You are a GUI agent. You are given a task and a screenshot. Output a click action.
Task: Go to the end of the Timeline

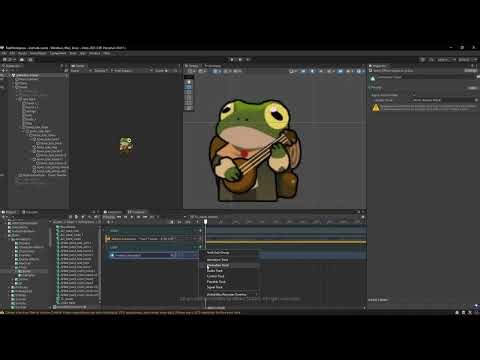[x=145, y=217]
